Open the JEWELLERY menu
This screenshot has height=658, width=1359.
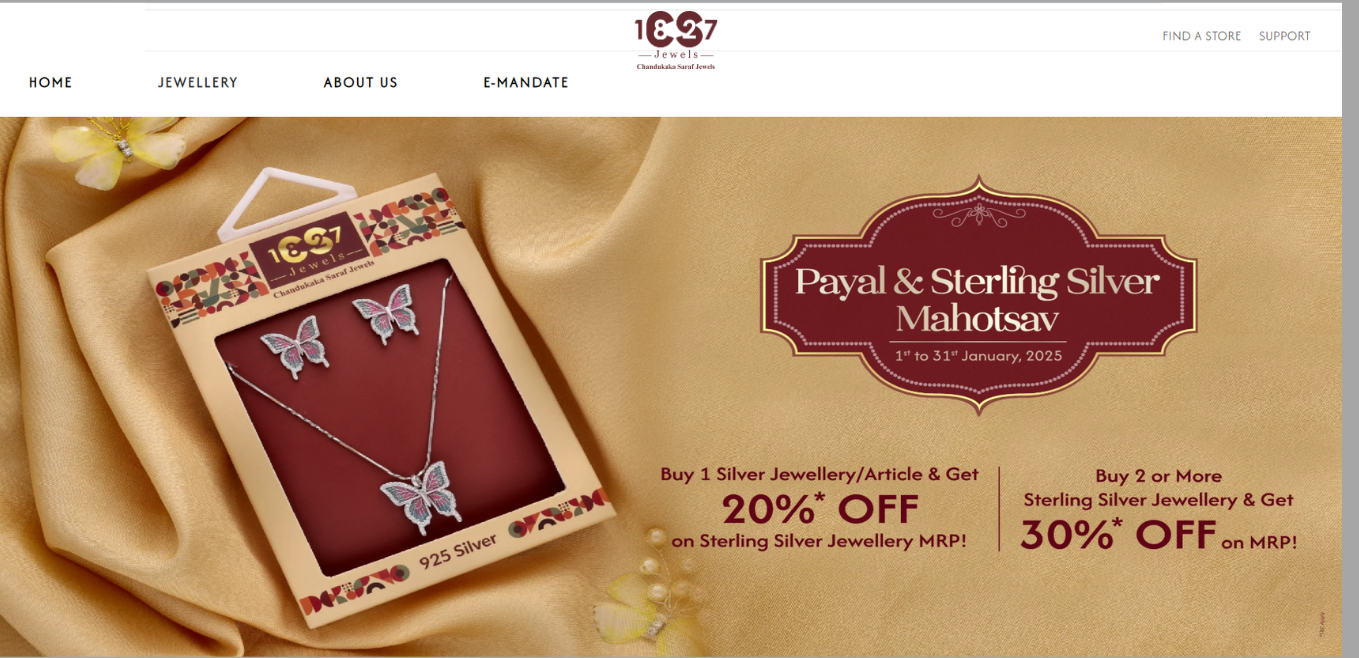pos(198,83)
